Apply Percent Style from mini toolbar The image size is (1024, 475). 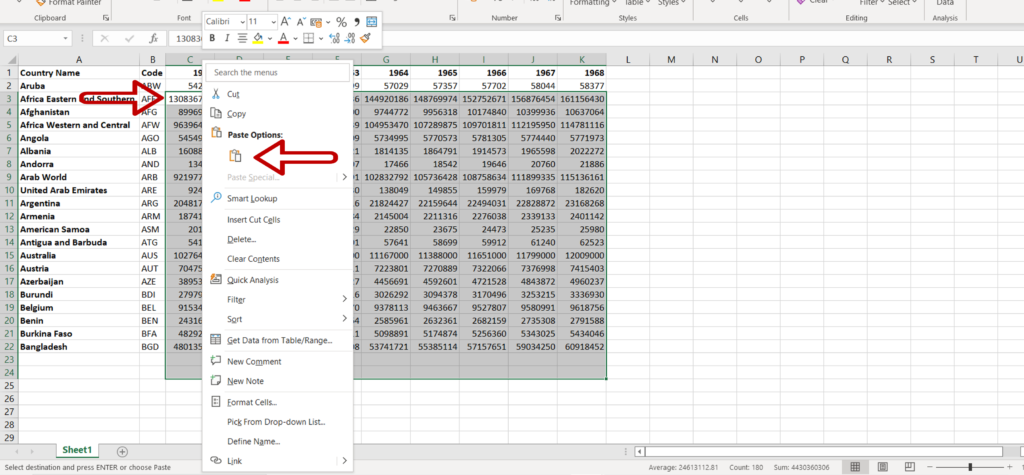[341, 22]
